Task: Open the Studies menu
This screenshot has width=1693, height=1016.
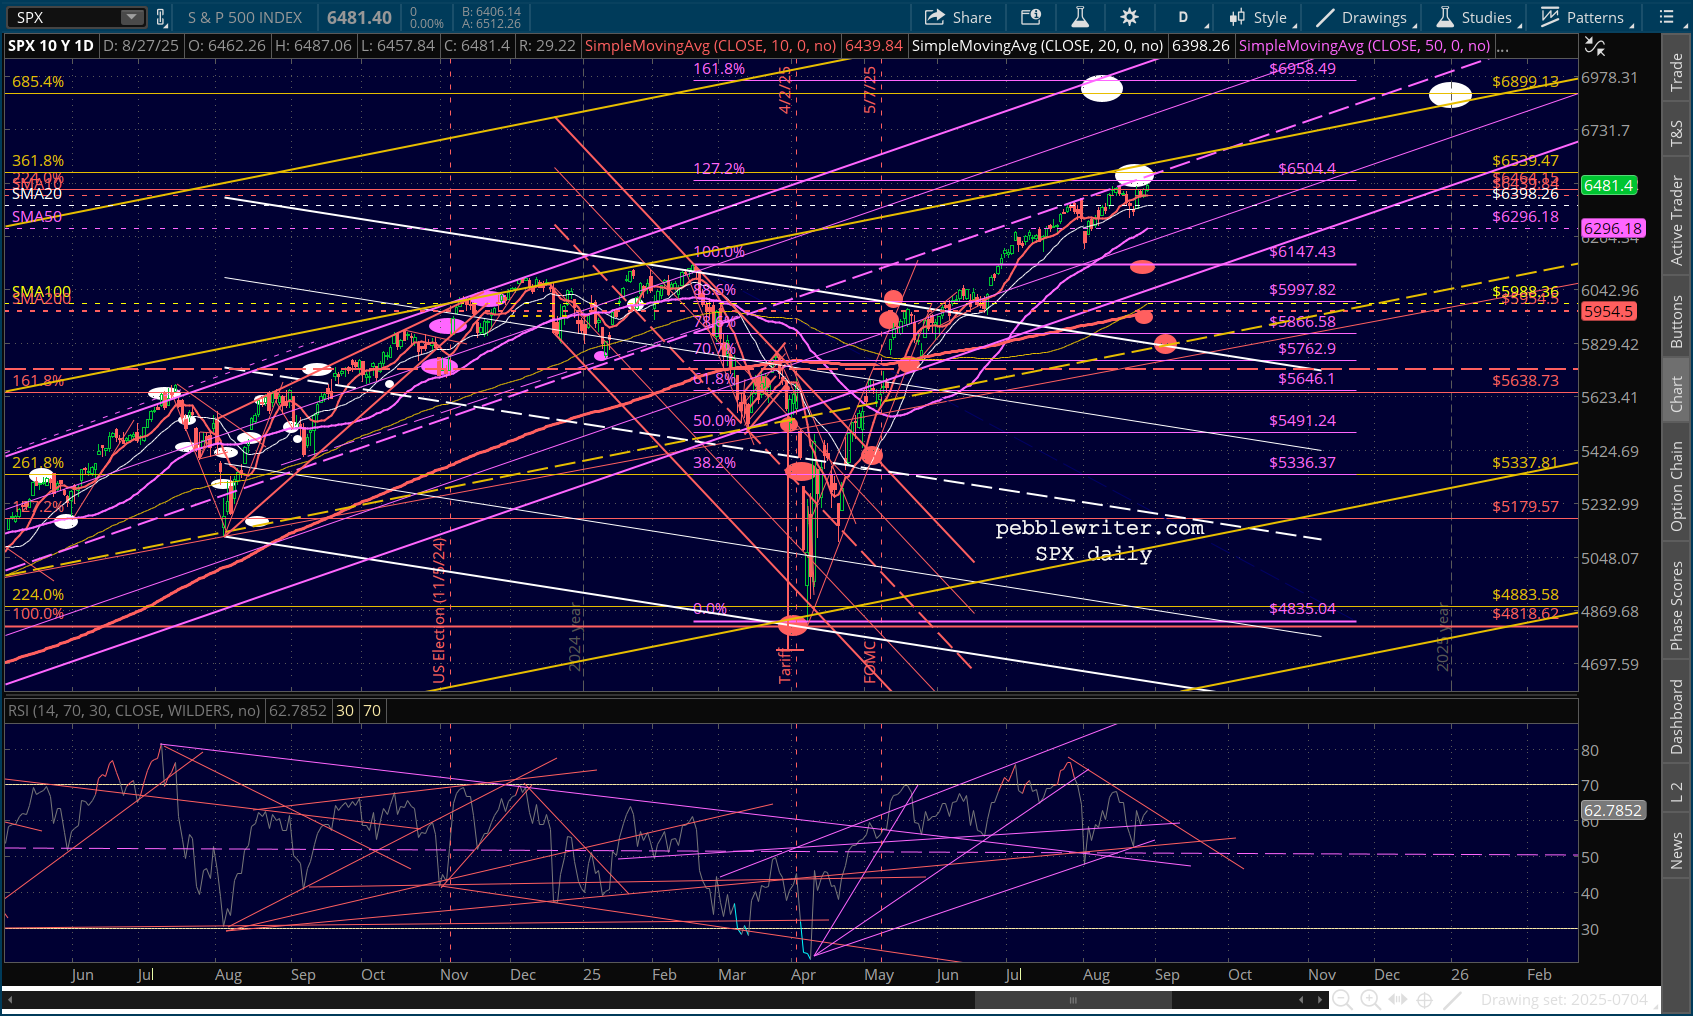Action: point(1474,17)
